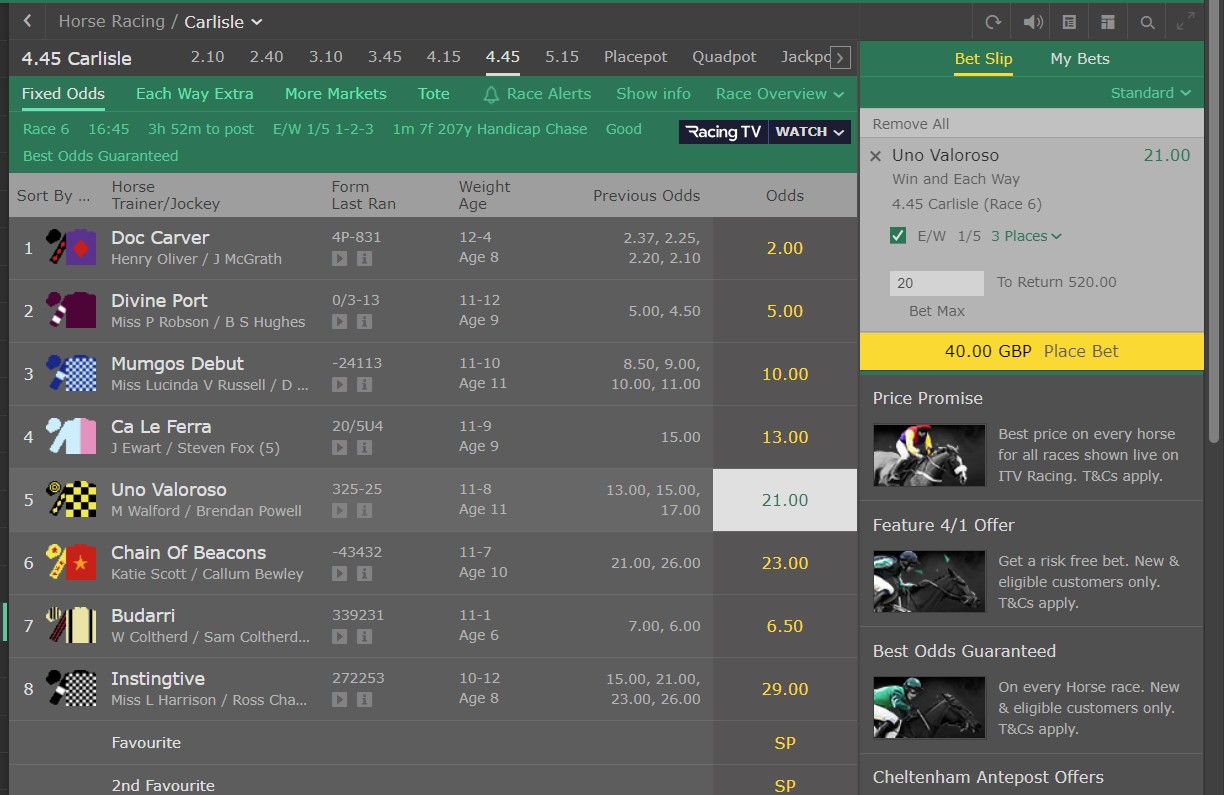Click Remove All in bet slip
Viewport: 1224px width, 795px height.
tap(911, 124)
